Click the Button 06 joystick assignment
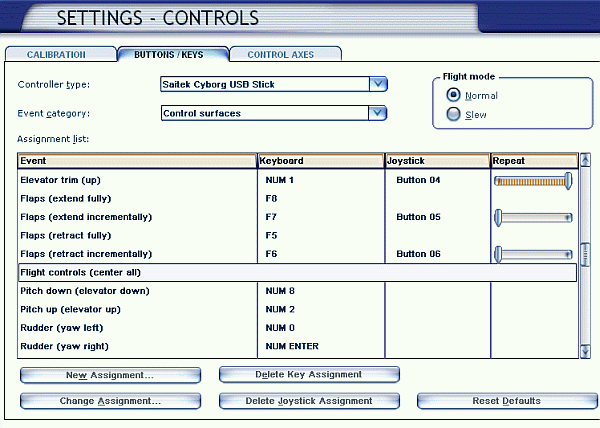 coord(418,254)
